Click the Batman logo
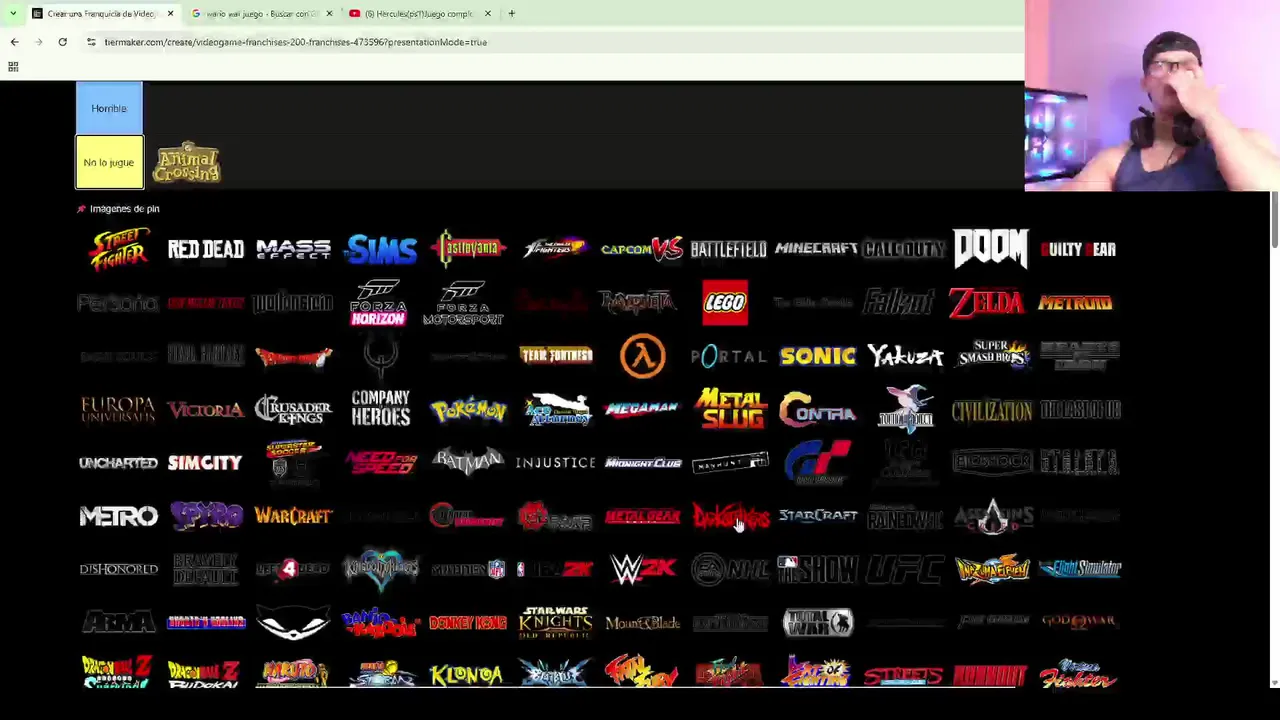Screen dimensions: 1280x720 pos(468,461)
